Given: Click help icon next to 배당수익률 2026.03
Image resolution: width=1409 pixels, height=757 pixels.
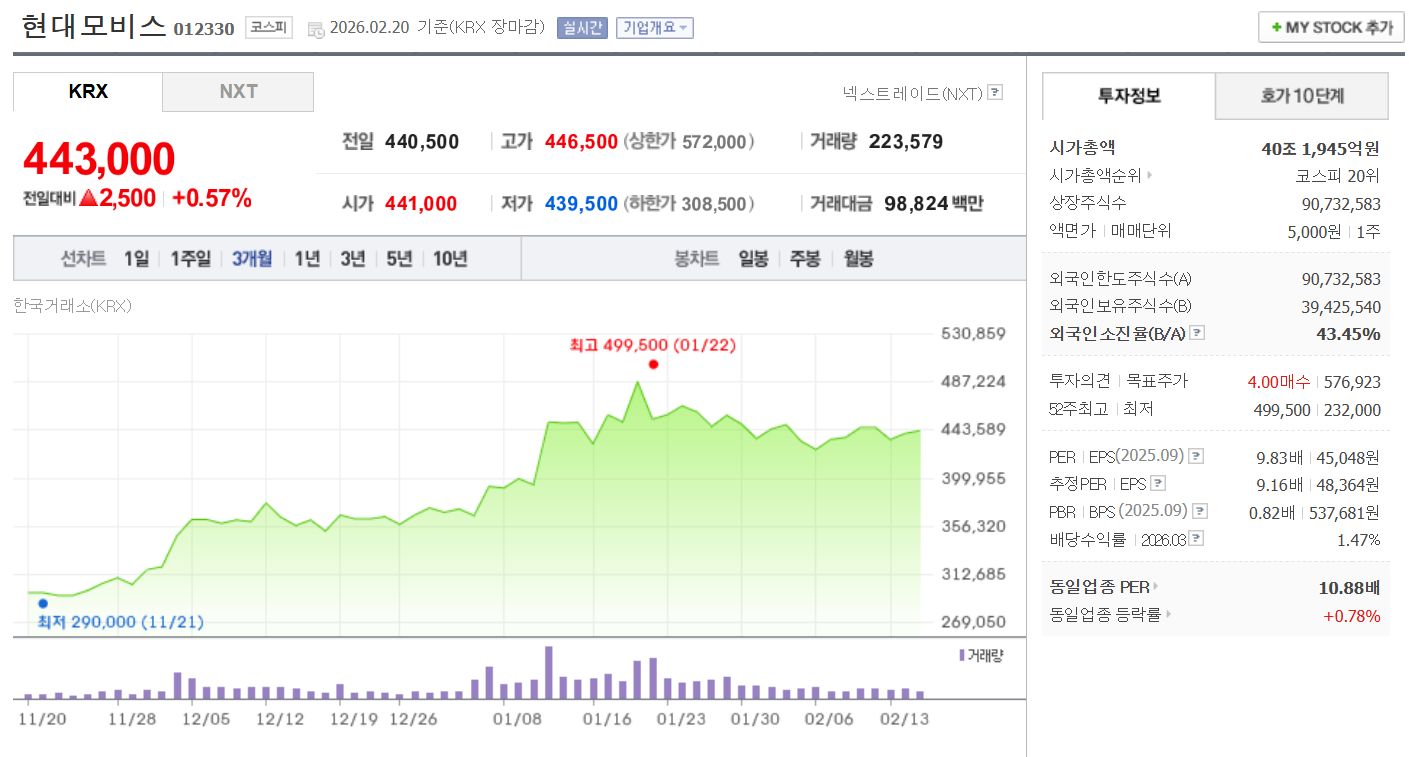Looking at the screenshot, I should click(x=1196, y=539).
